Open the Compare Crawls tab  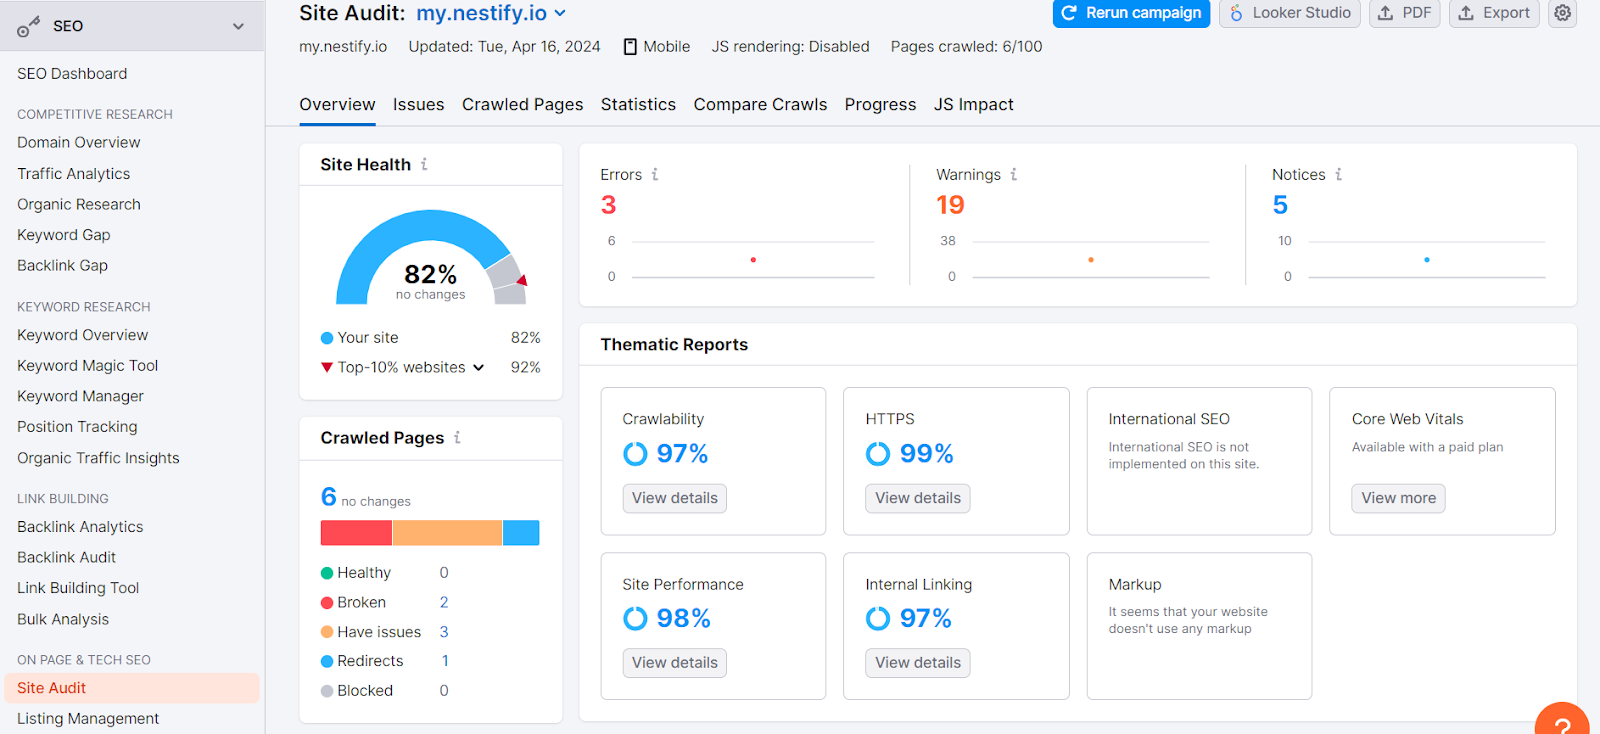(x=760, y=105)
